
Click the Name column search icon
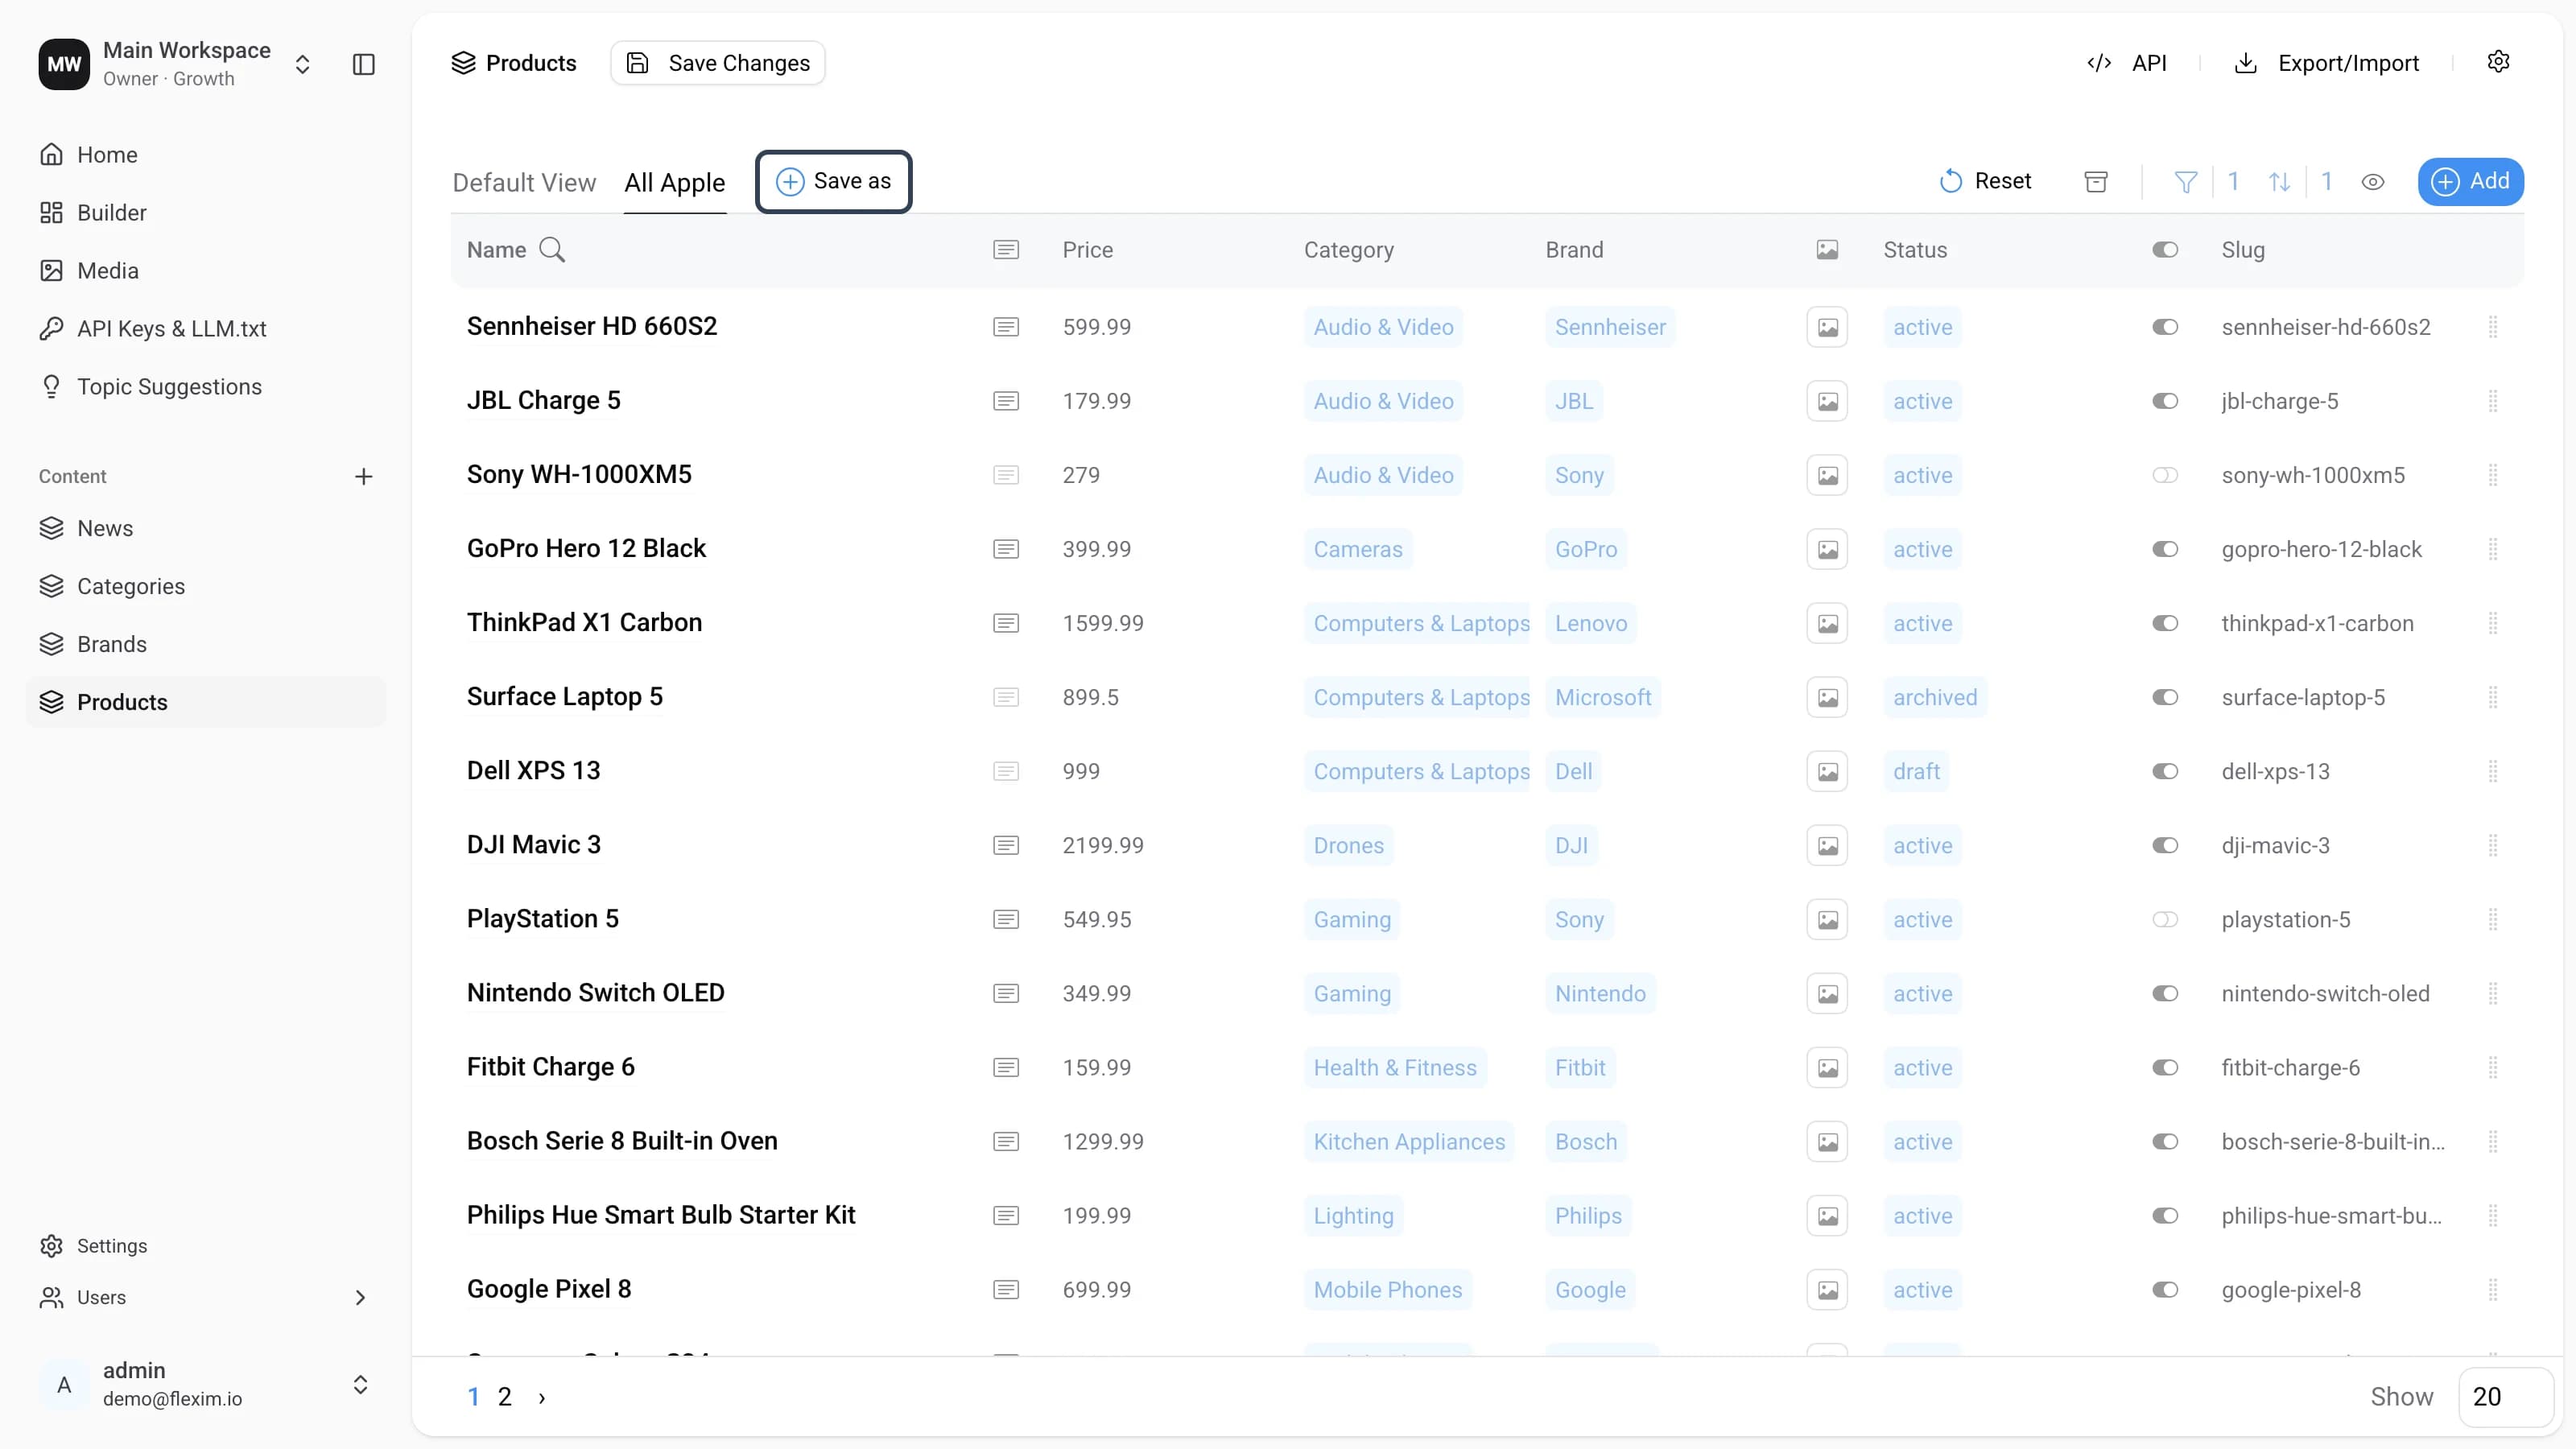[x=552, y=250]
